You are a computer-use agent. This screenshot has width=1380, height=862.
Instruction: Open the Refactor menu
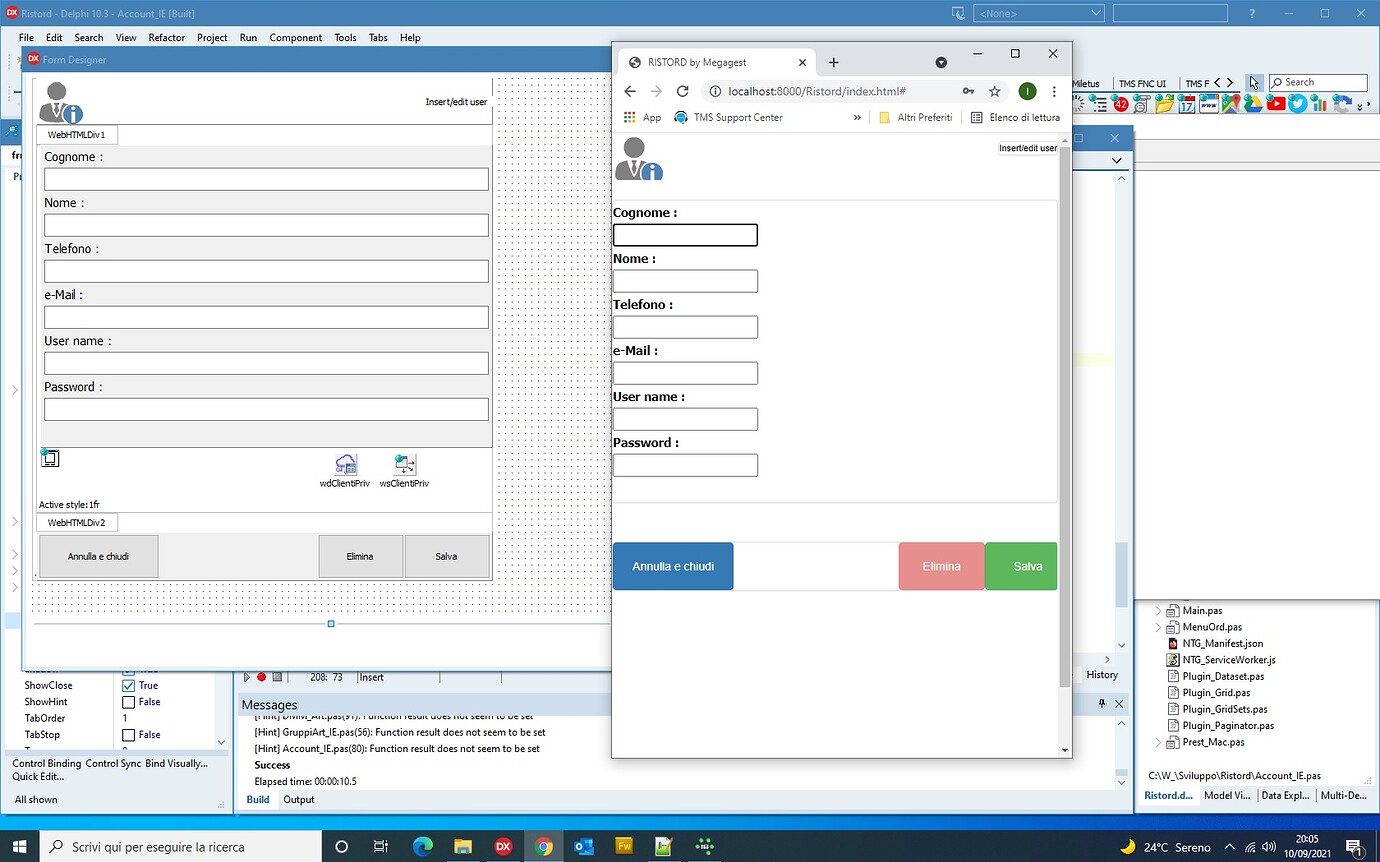pyautogui.click(x=166, y=37)
